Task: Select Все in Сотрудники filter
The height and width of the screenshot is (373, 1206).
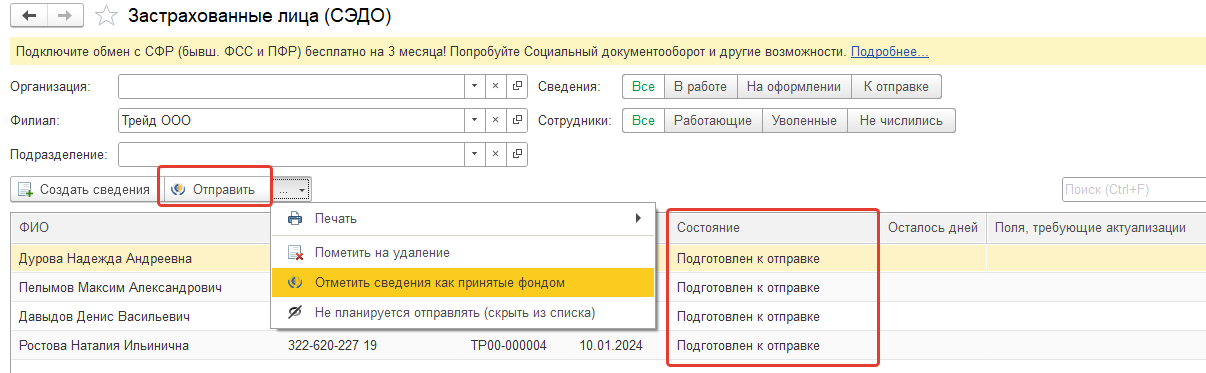Action: [643, 121]
